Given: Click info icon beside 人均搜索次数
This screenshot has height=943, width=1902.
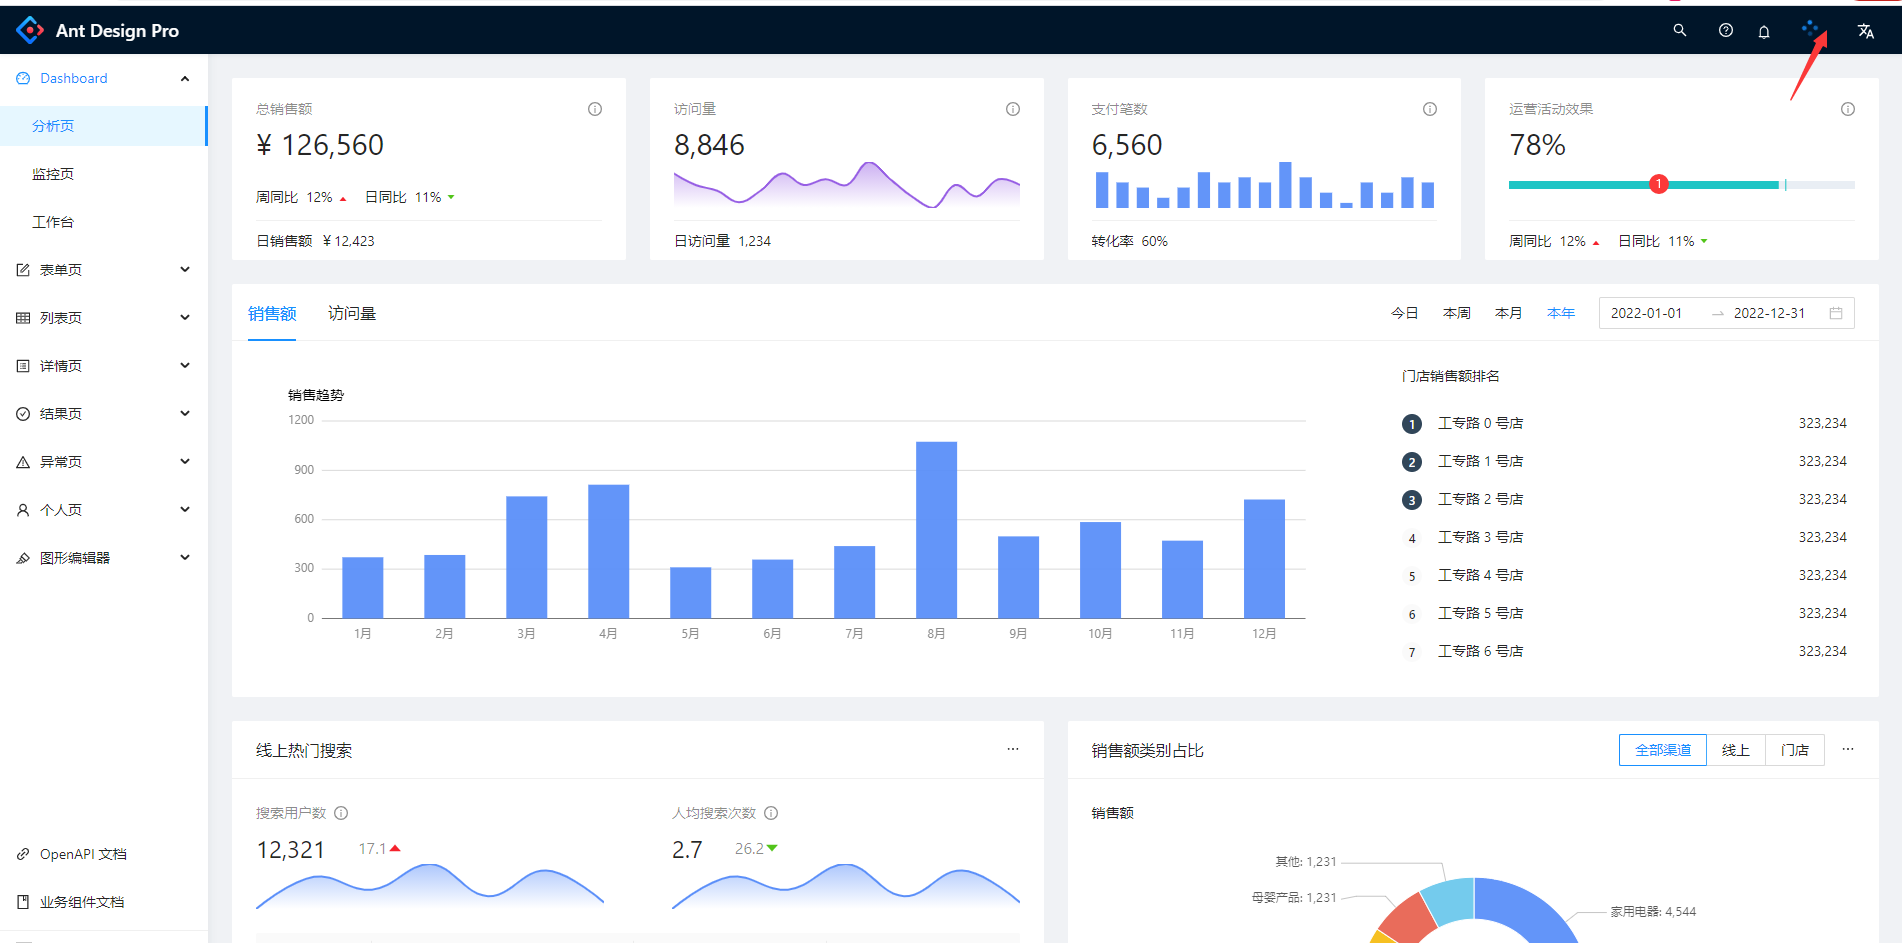Looking at the screenshot, I should point(771,813).
